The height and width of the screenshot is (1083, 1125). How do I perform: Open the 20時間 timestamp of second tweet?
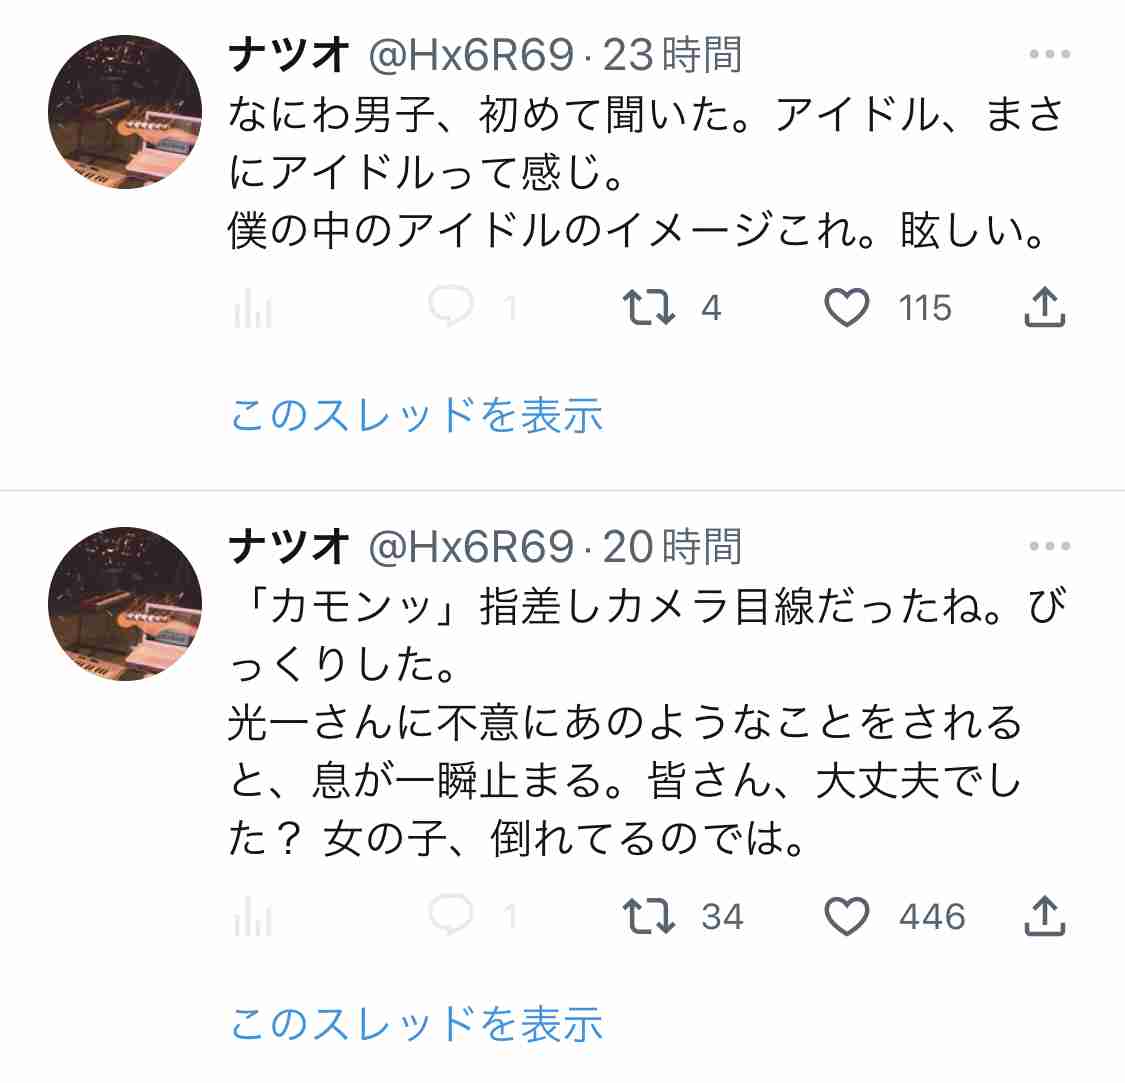672,547
